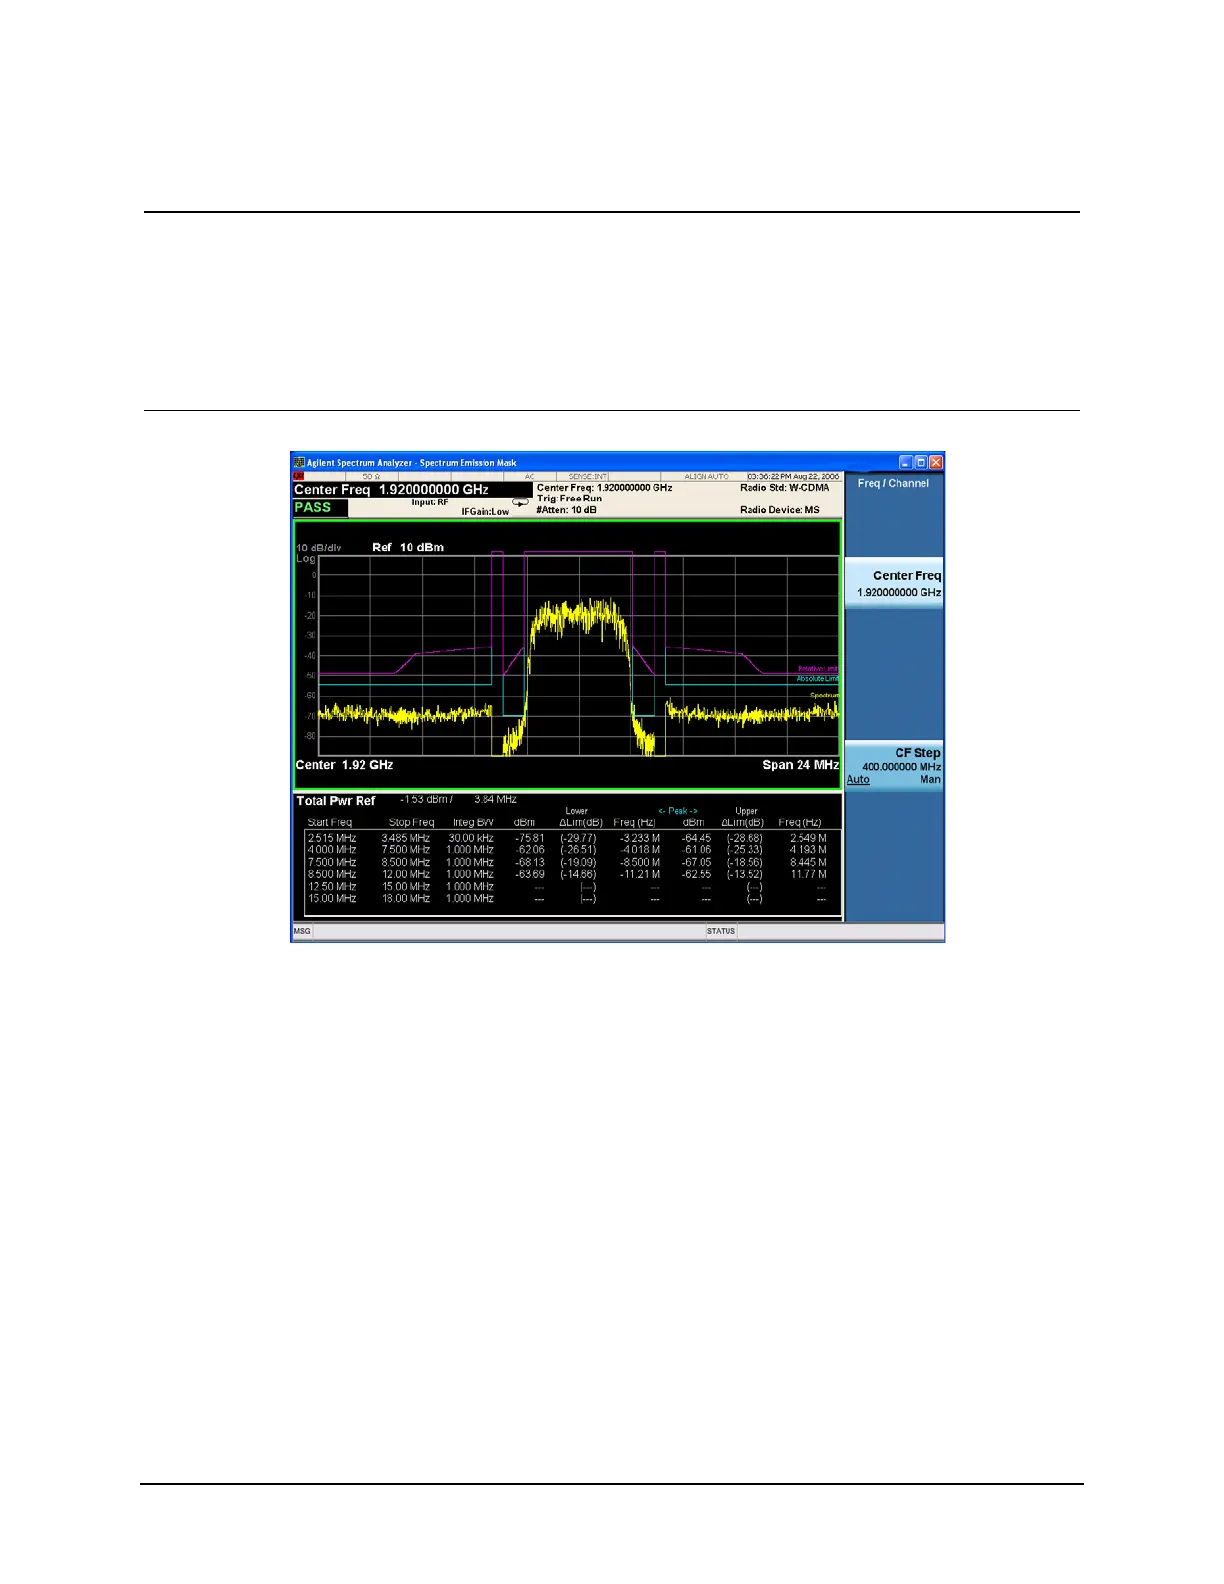
Task: Minimize the Spectrum Analyzer window
Action: [906, 463]
